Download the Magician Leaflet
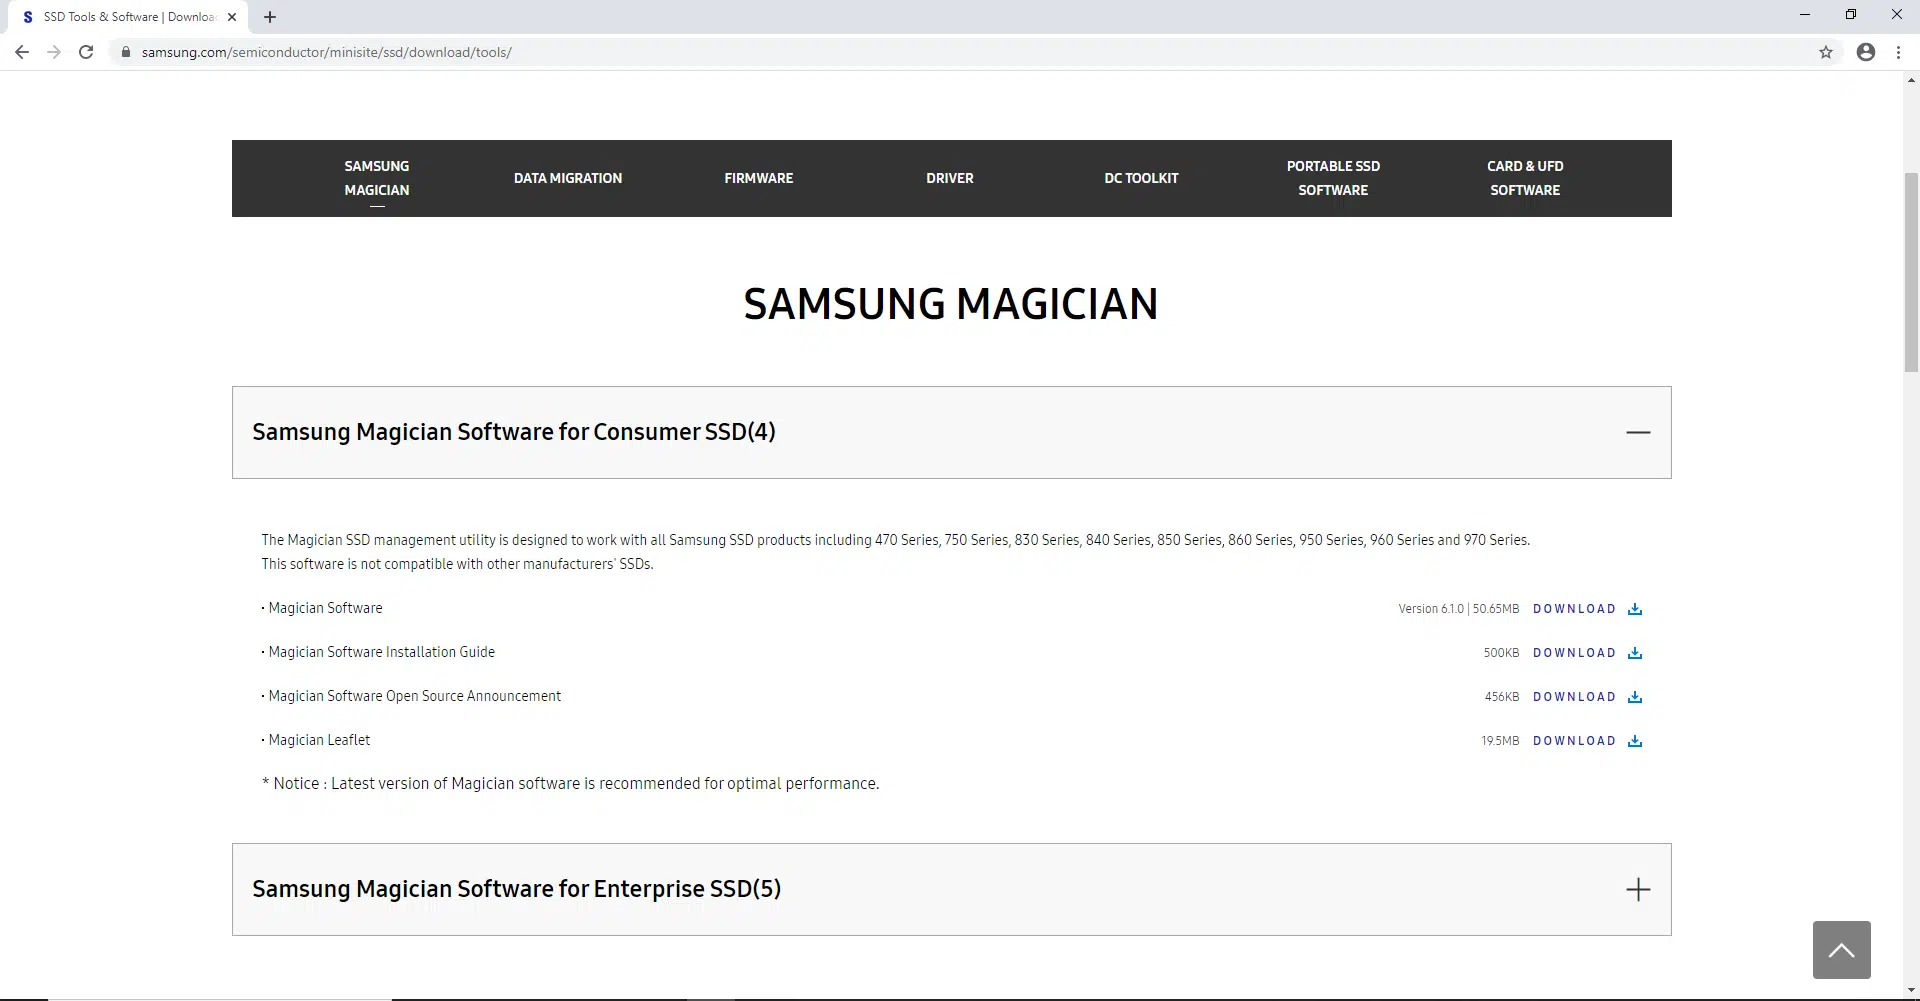Screen dimensions: 1920x1001 [x=1574, y=741]
